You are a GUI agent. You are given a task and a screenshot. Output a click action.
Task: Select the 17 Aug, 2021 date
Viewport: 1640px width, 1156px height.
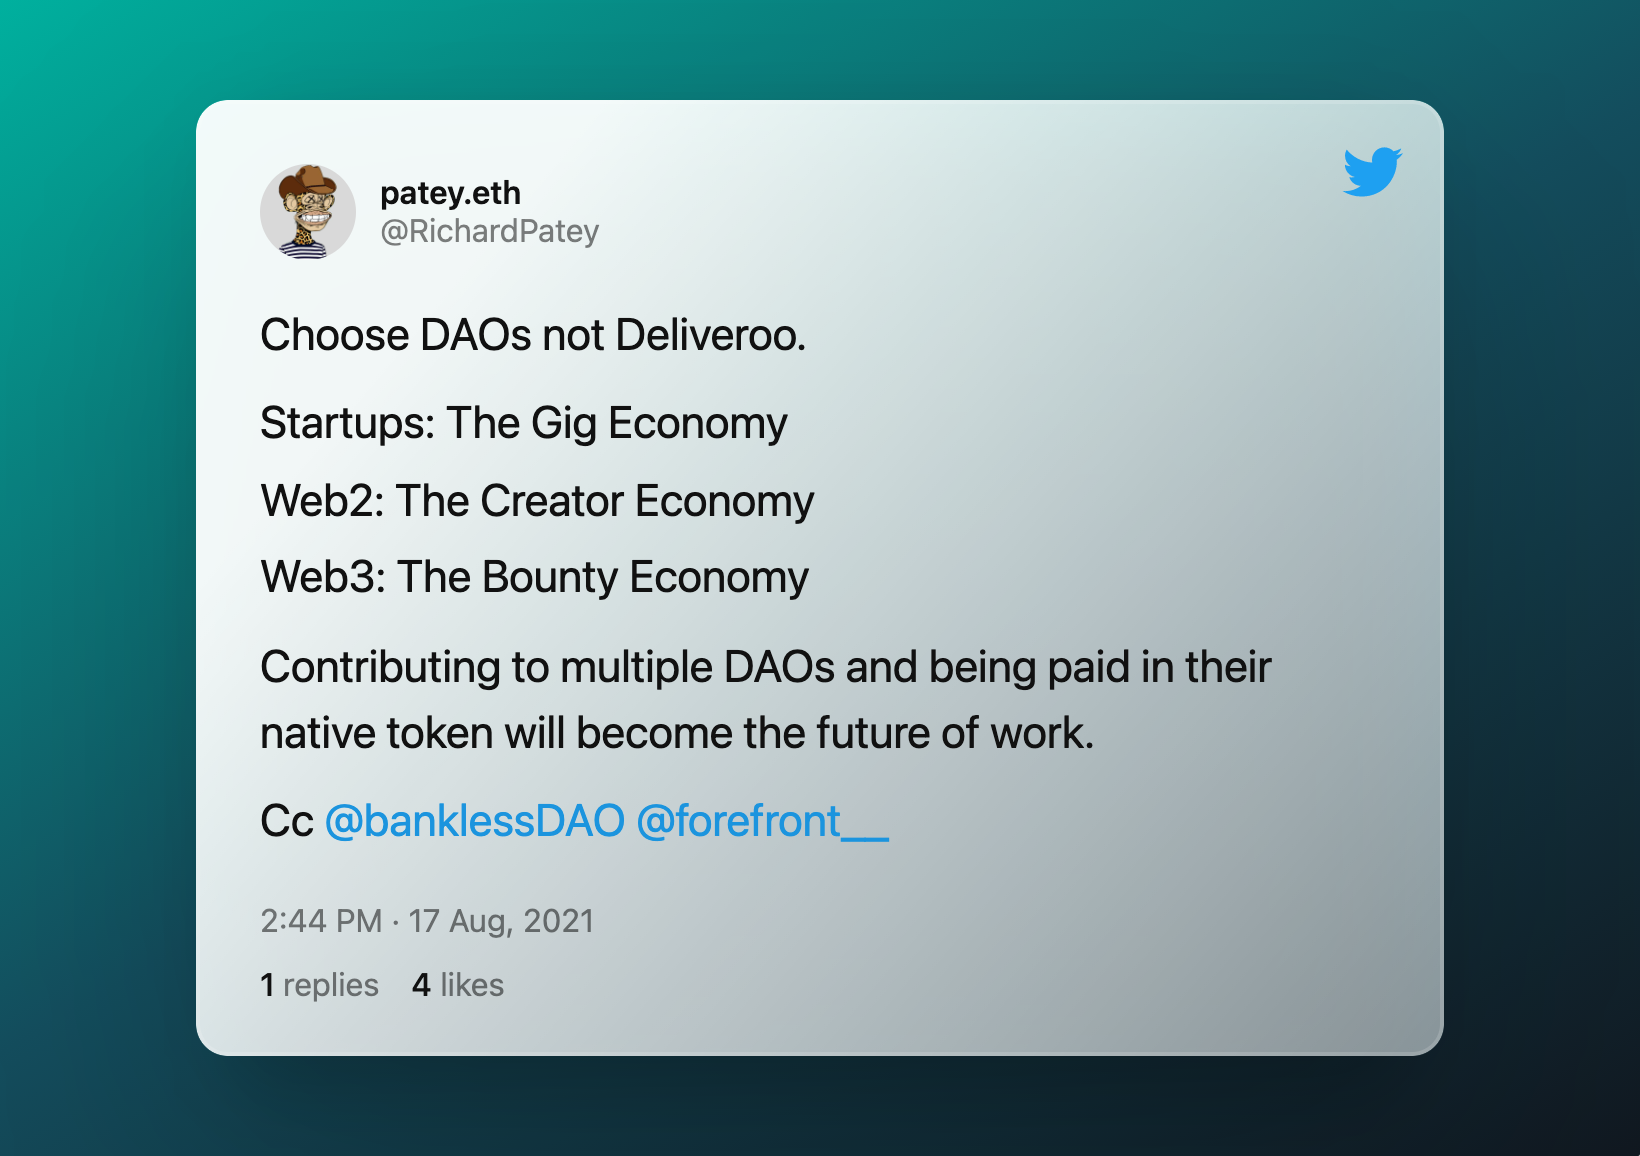point(501,920)
